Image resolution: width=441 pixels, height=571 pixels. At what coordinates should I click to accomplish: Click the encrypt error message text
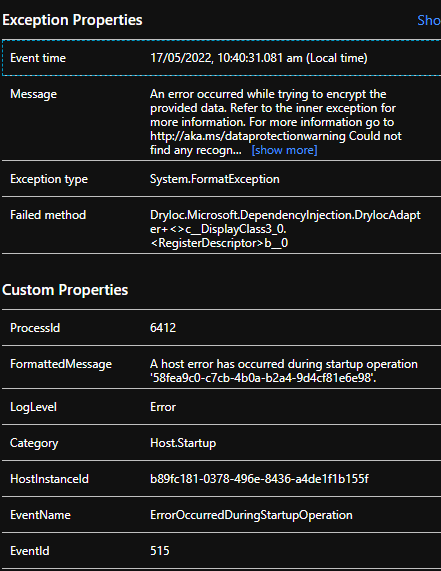[x=276, y=122]
